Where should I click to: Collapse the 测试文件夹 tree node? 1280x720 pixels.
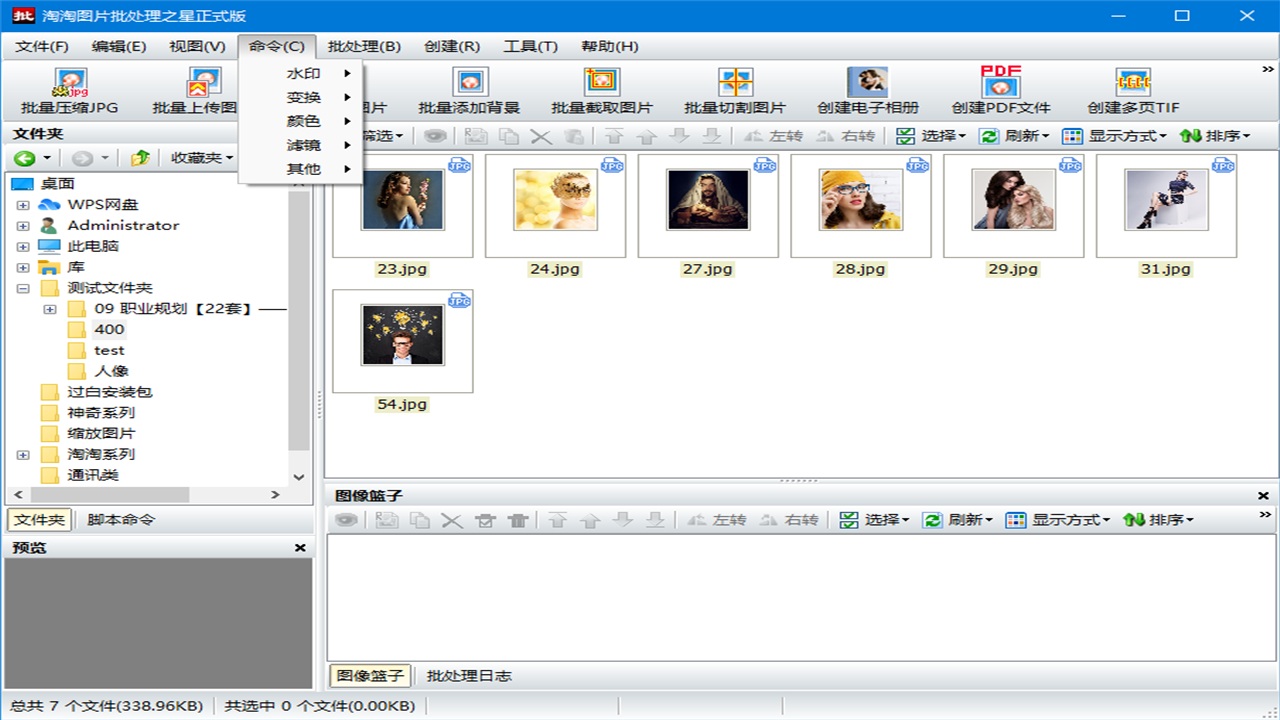click(23, 288)
